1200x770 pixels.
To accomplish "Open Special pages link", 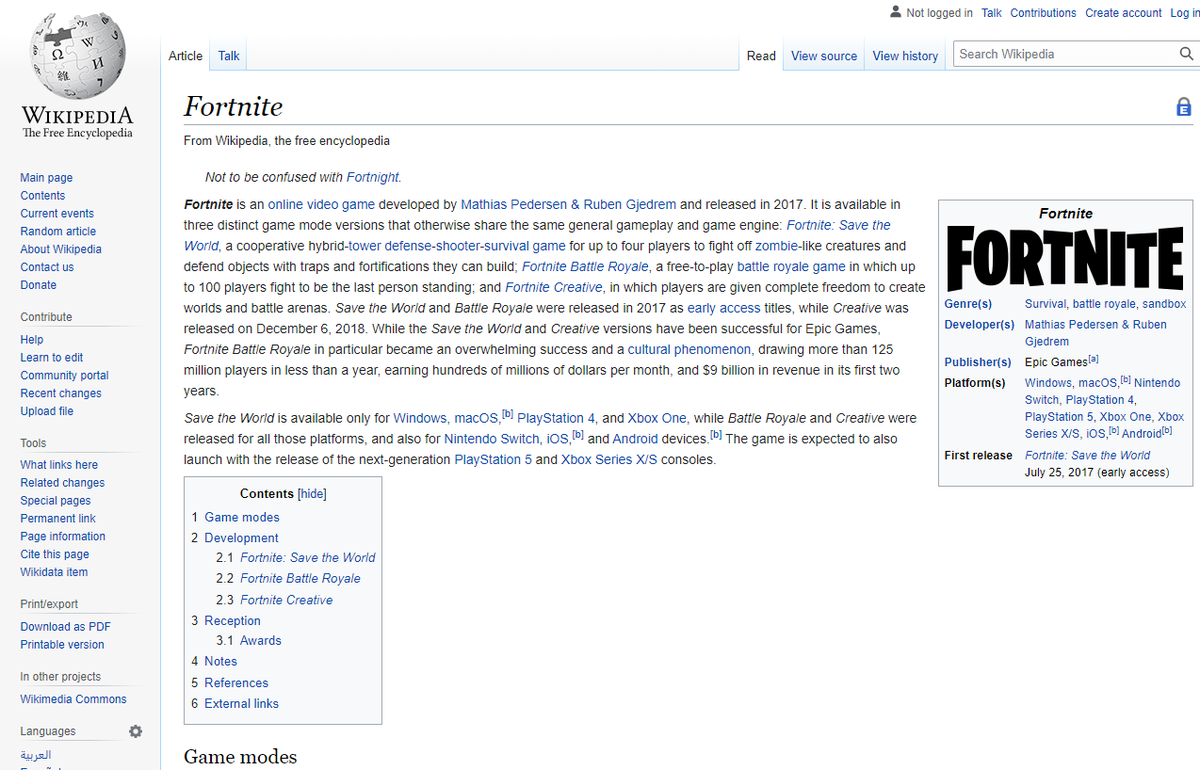I will click(x=55, y=501).
